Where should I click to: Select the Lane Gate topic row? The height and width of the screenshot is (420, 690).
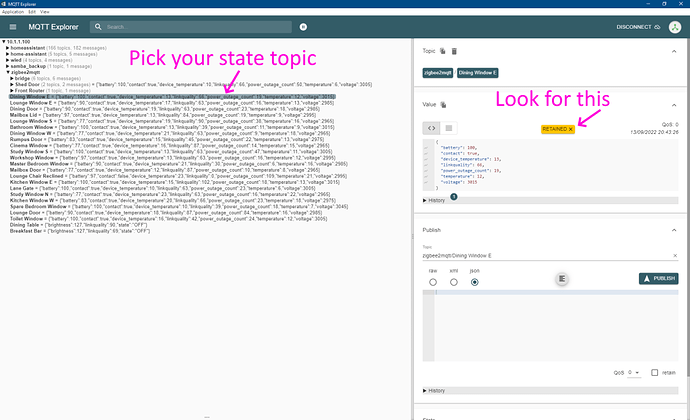(162, 188)
